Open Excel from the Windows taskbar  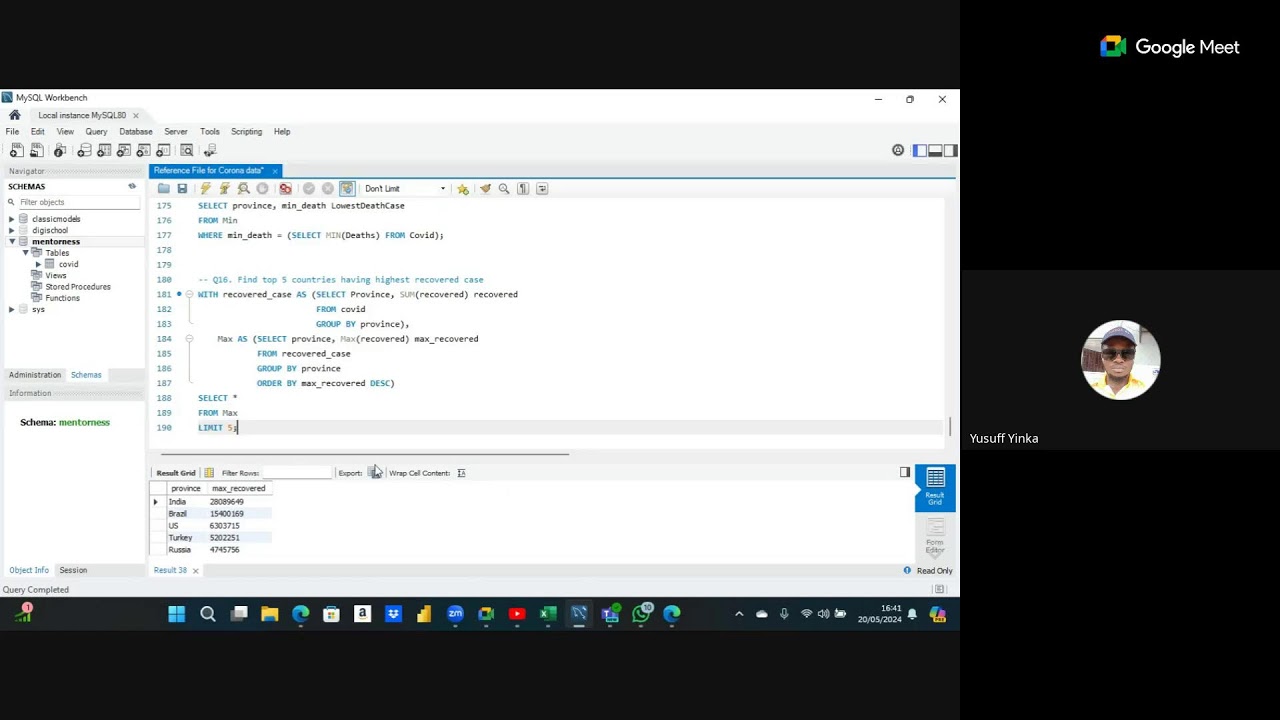[x=548, y=614]
